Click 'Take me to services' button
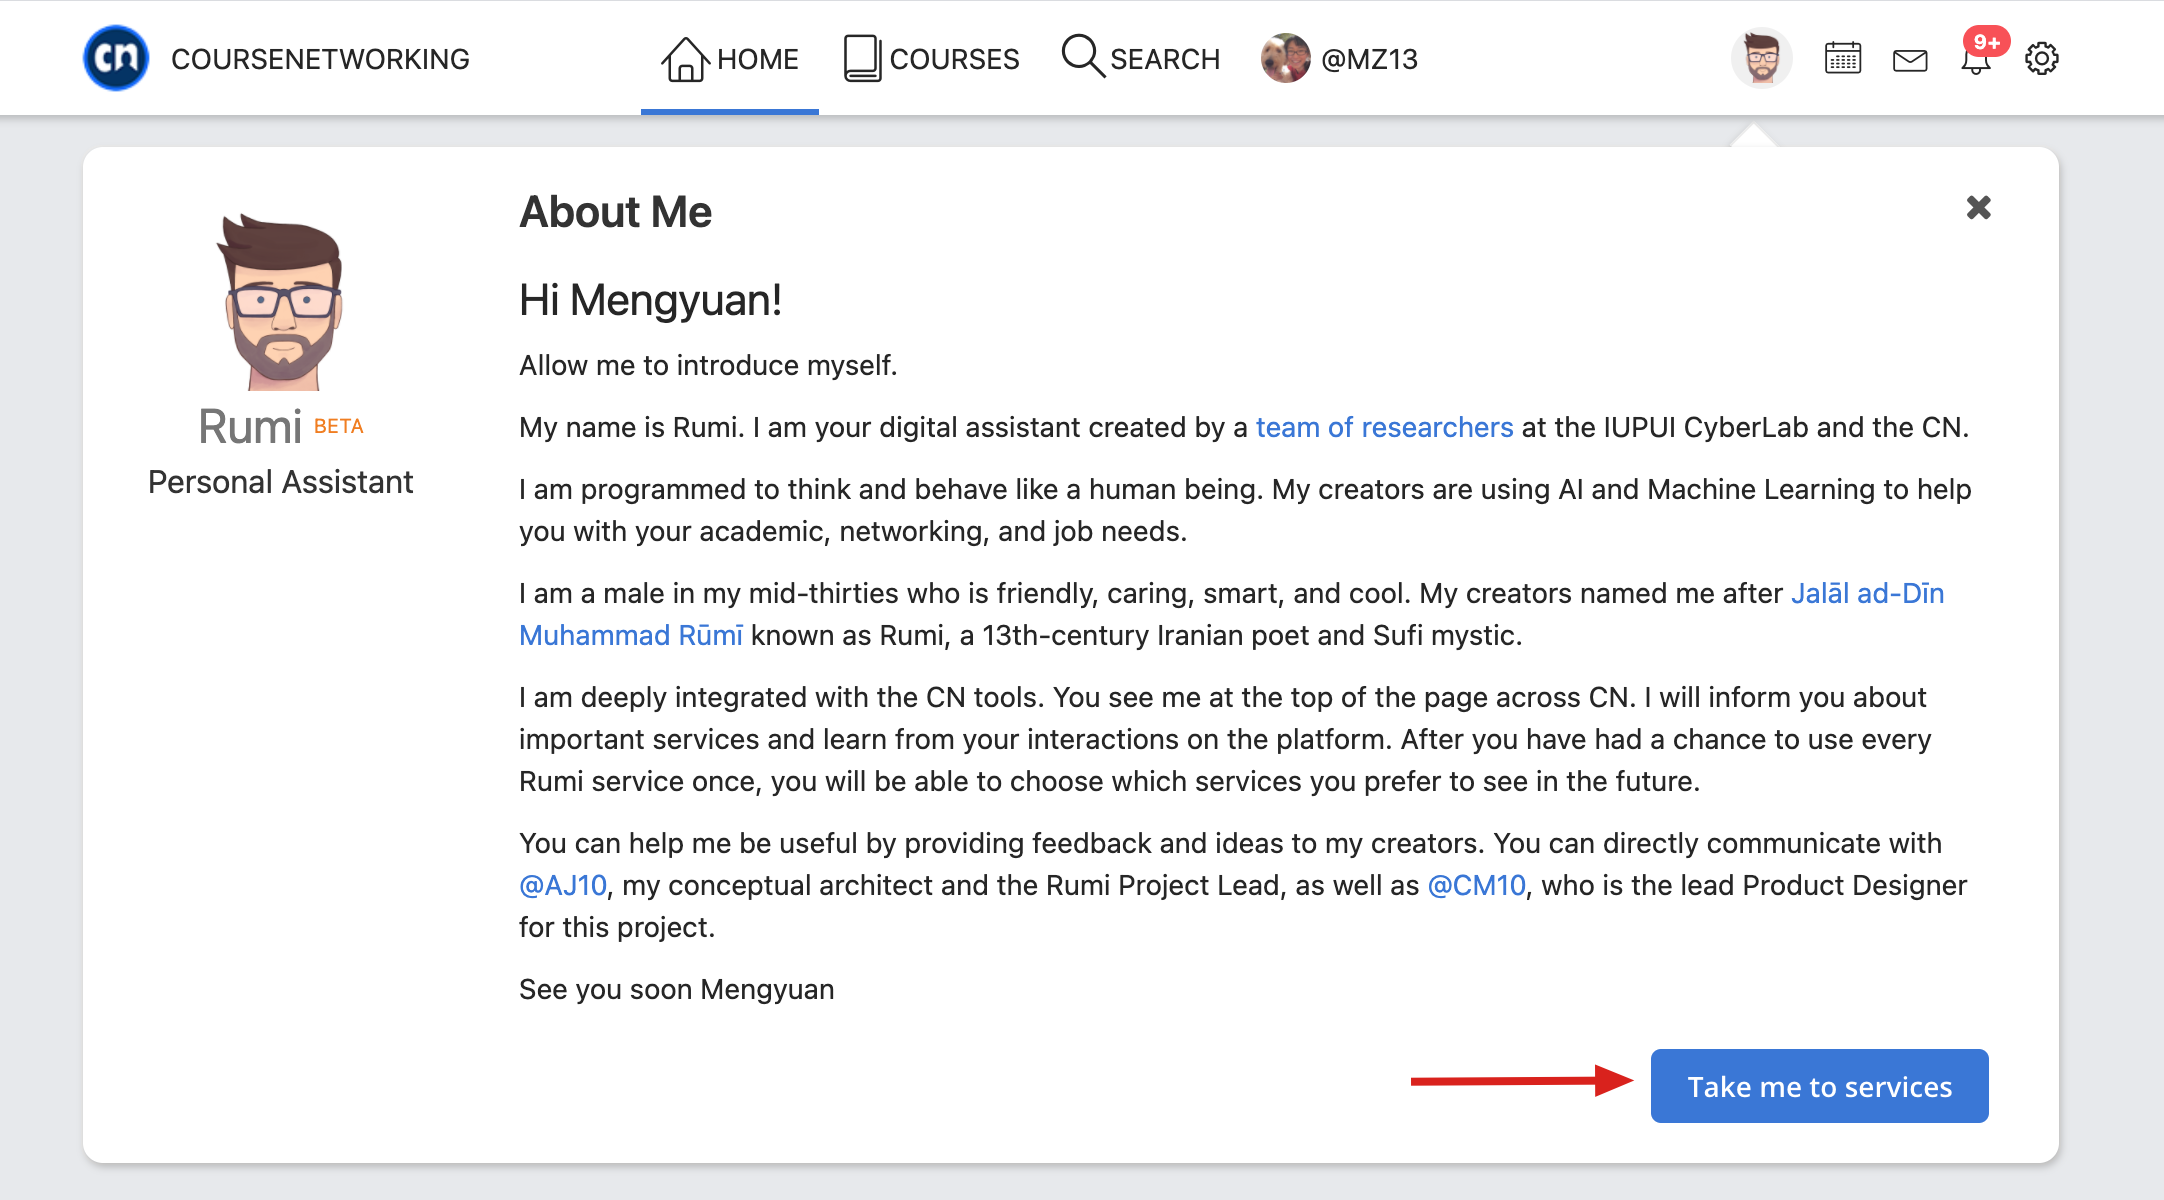 [x=1820, y=1086]
